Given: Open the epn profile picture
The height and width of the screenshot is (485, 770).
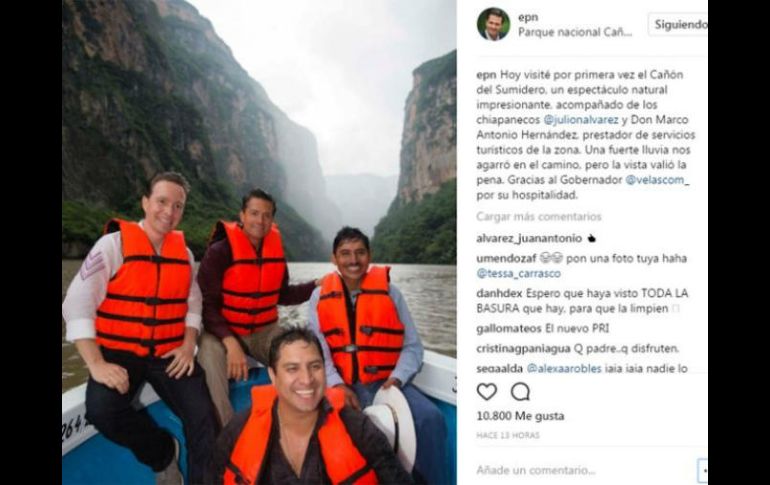Looking at the screenshot, I should [493, 24].
